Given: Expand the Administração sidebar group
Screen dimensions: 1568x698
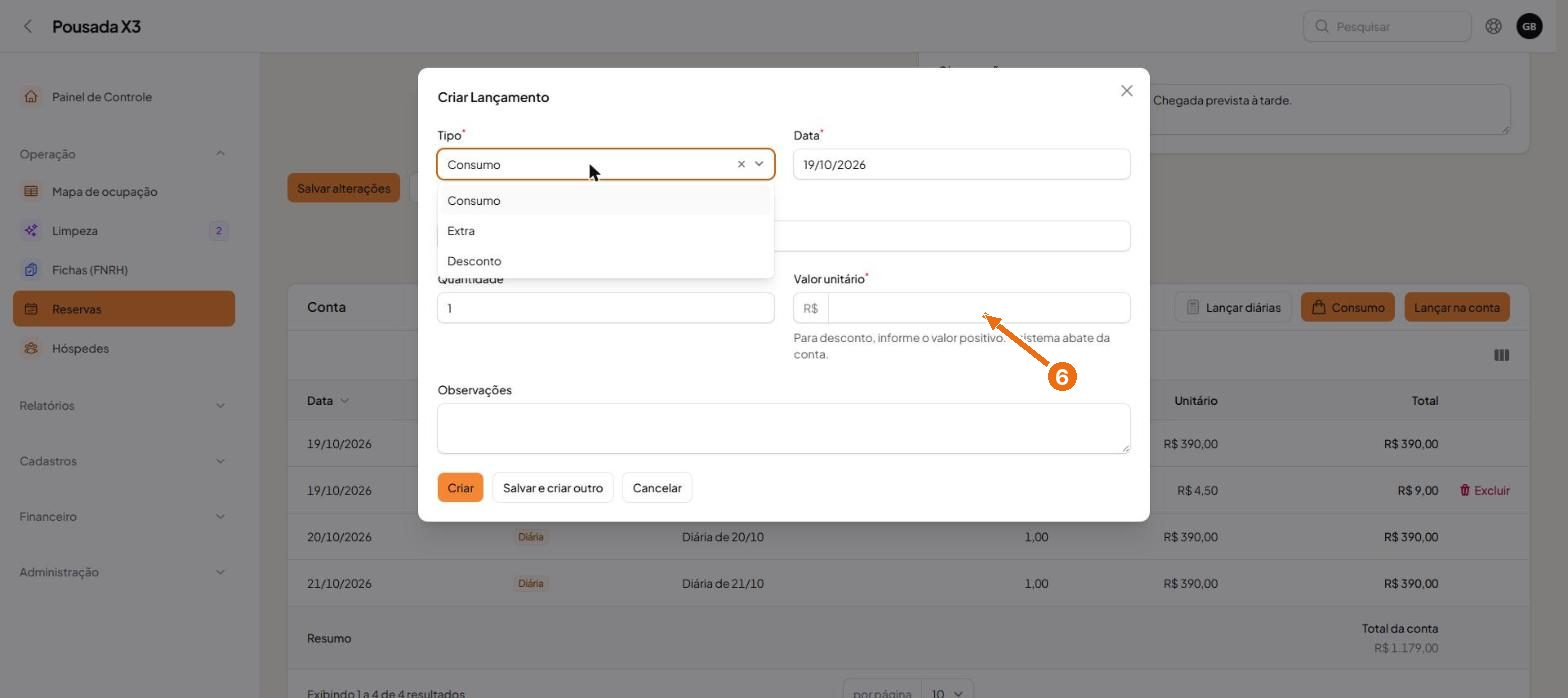Looking at the screenshot, I should click(220, 572).
